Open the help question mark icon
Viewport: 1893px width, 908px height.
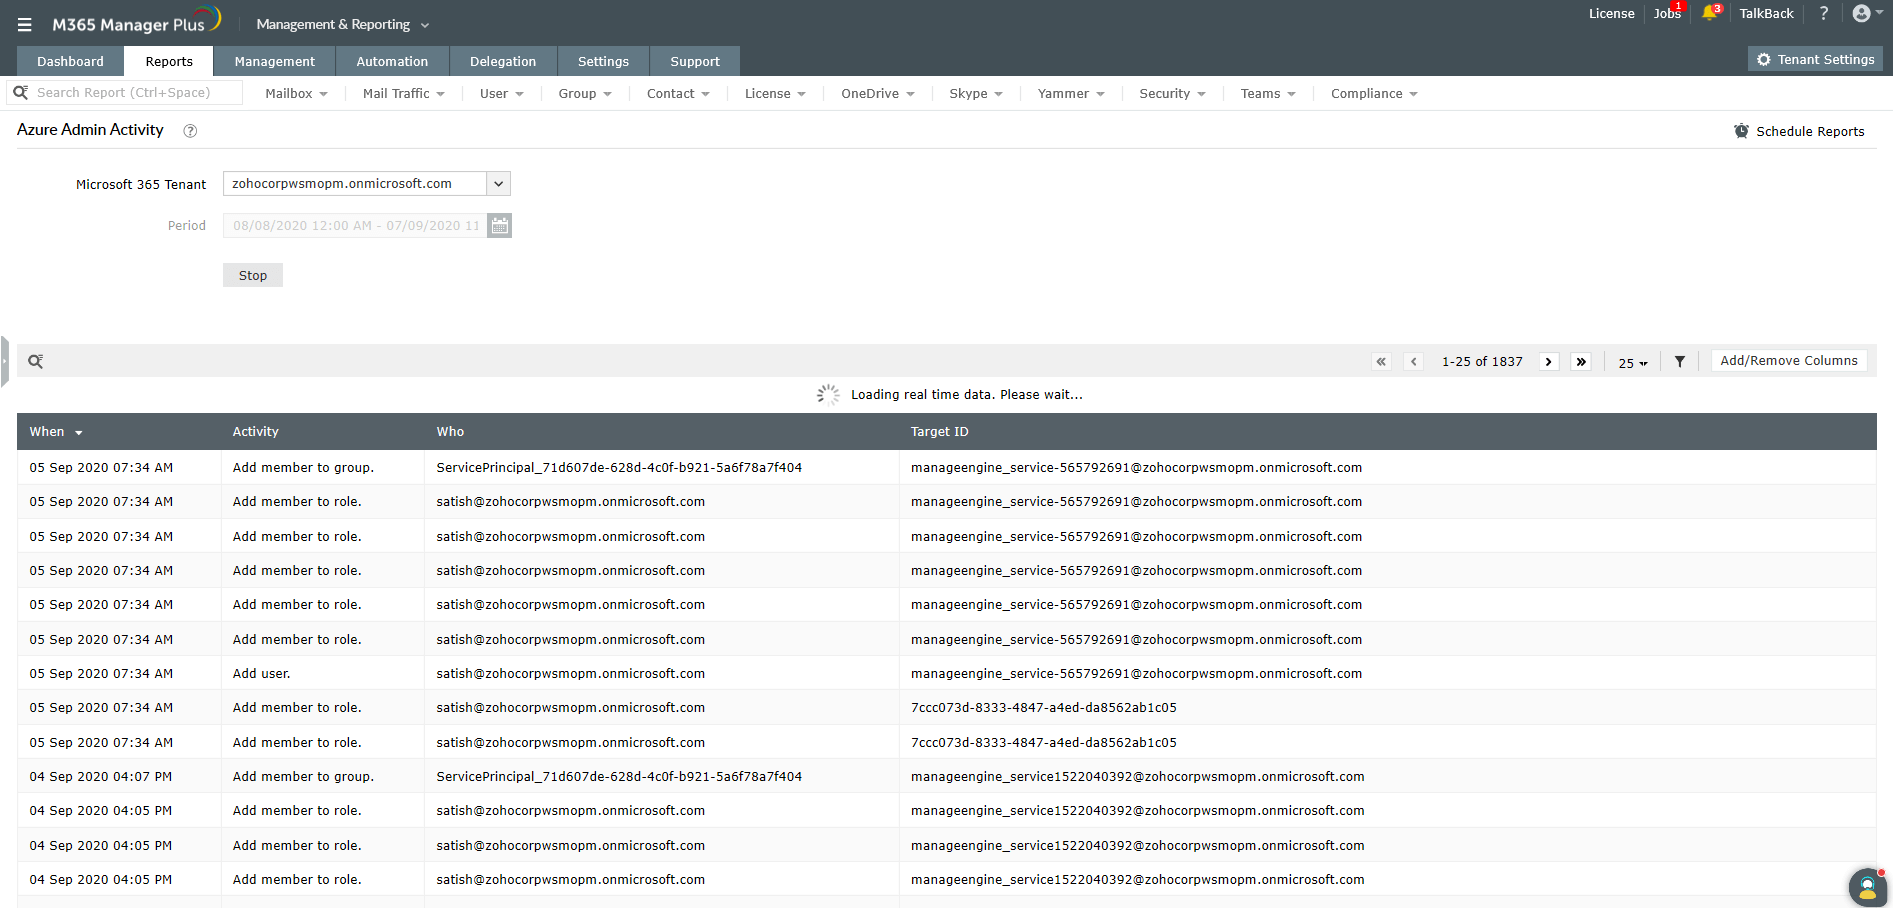tap(1824, 13)
